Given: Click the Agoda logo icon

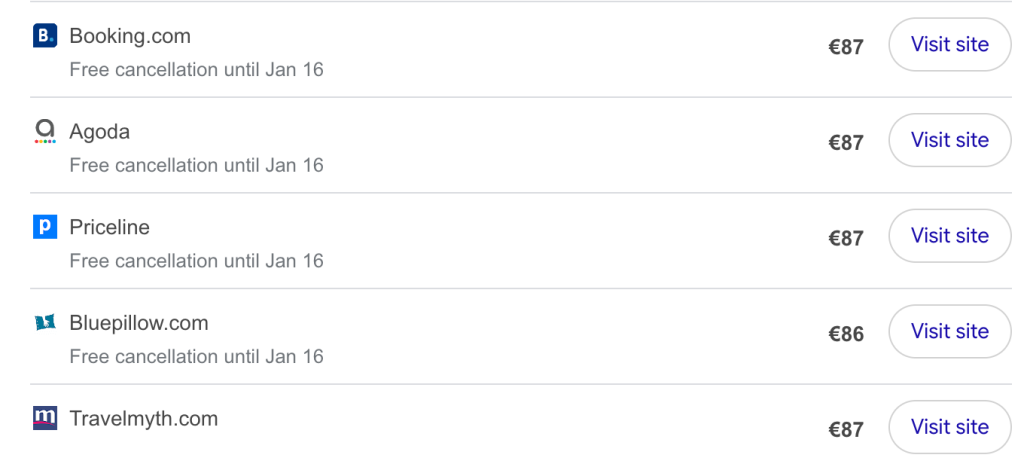Looking at the screenshot, I should 45,131.
